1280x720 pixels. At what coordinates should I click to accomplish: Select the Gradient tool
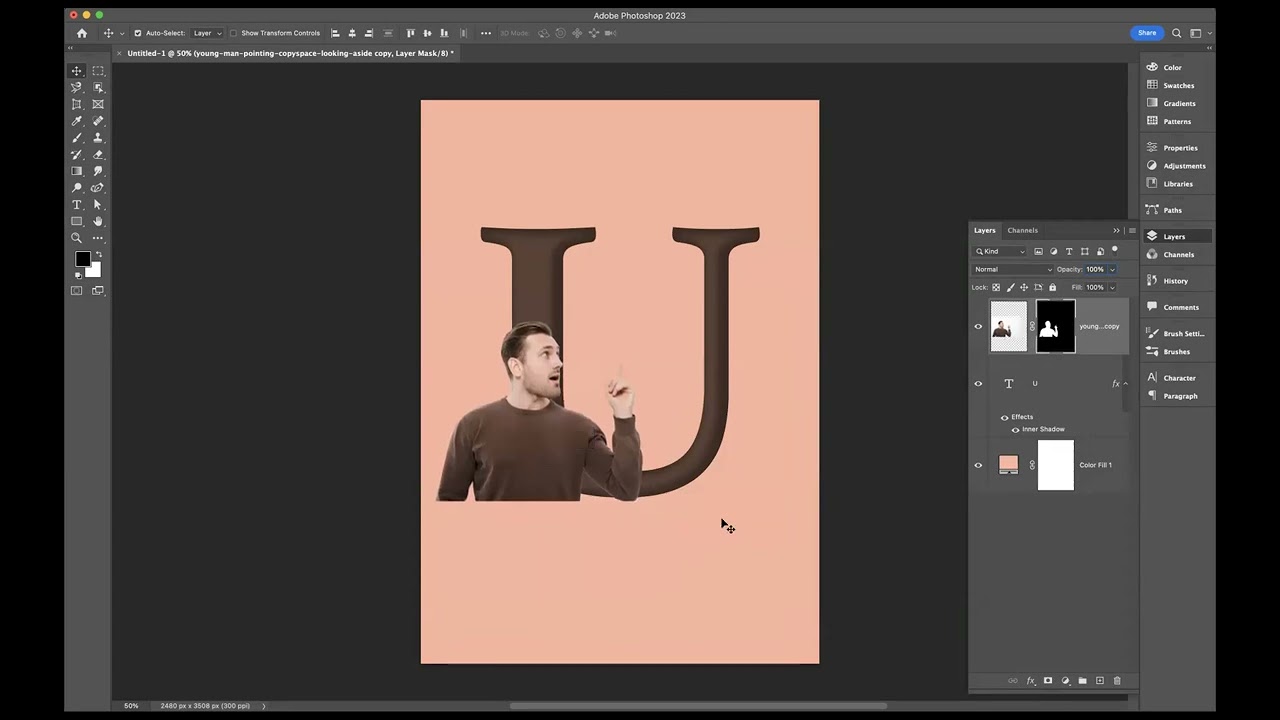point(76,171)
